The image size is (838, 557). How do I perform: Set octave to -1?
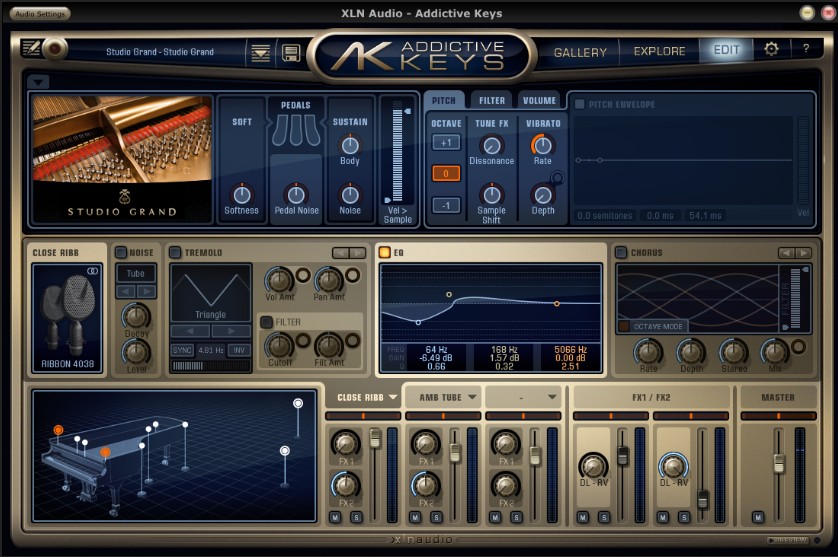point(446,205)
